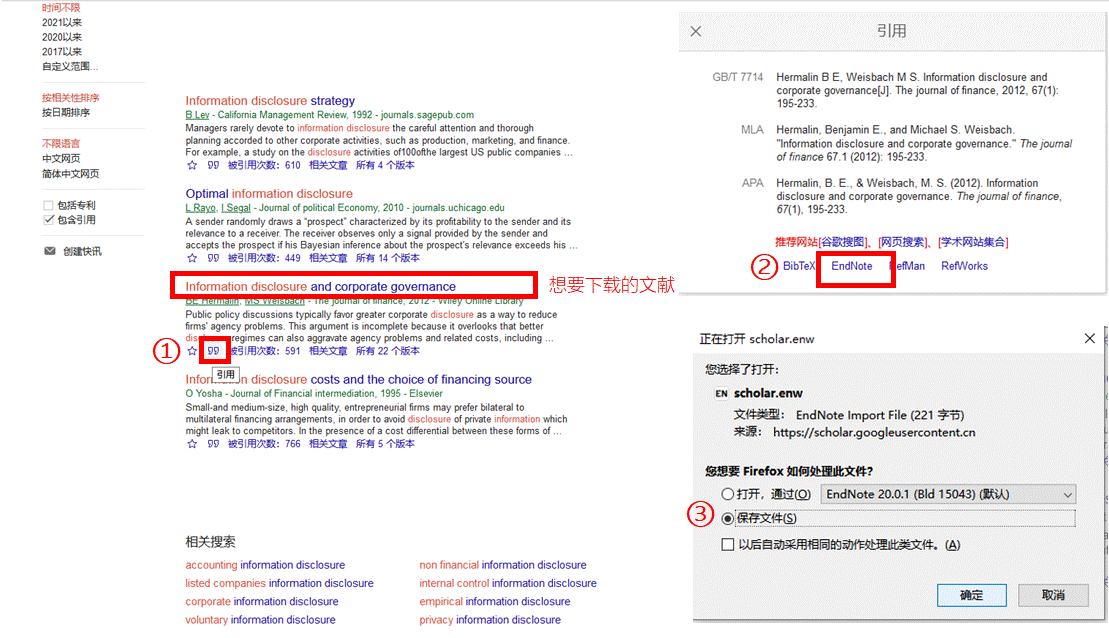Choose the RefWorks export option
Viewport: 1109px width, 638px height.
[x=964, y=266]
